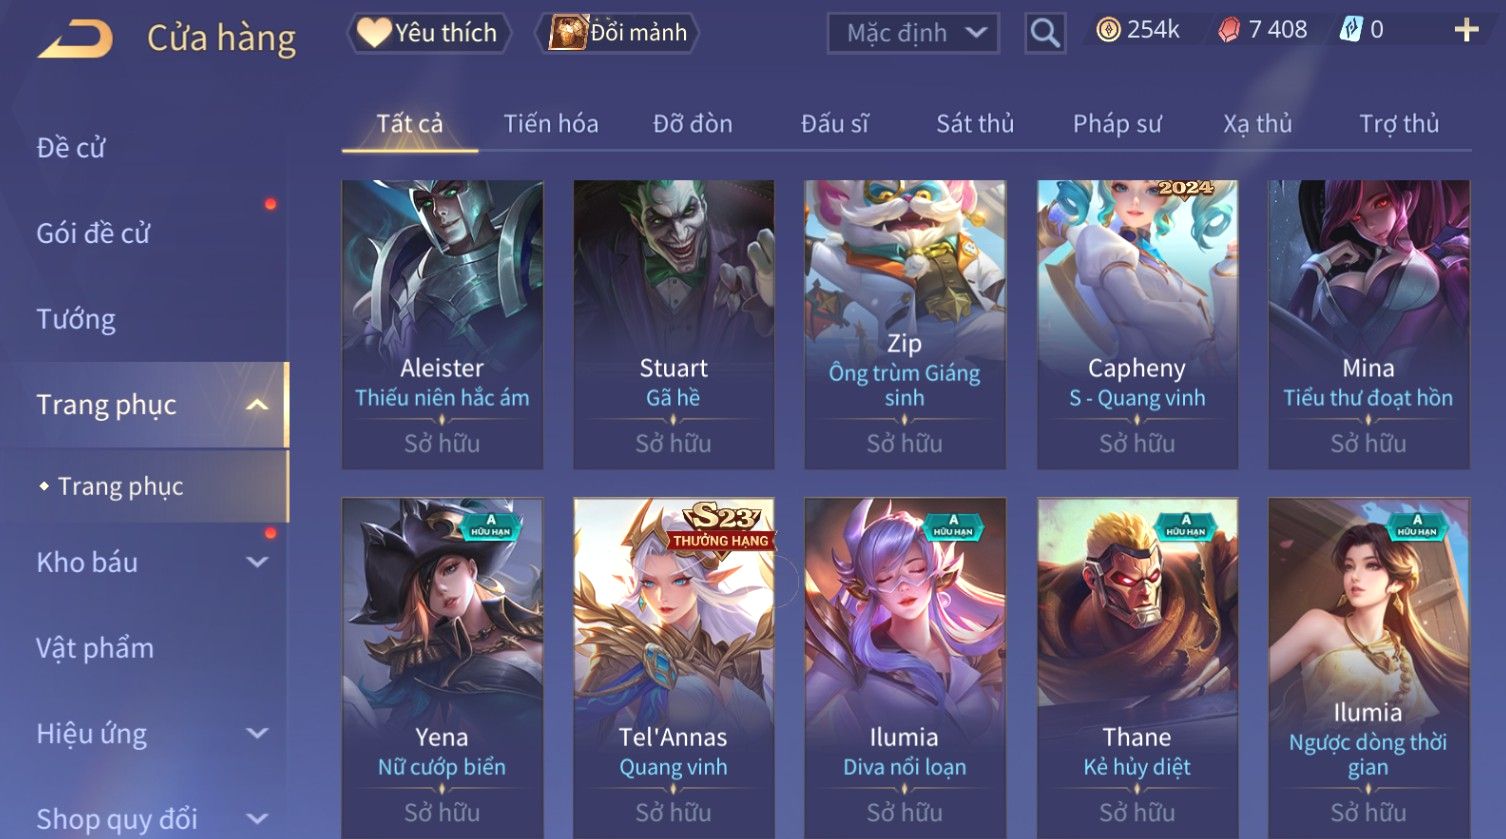Open search with the magnifier icon

1045,33
